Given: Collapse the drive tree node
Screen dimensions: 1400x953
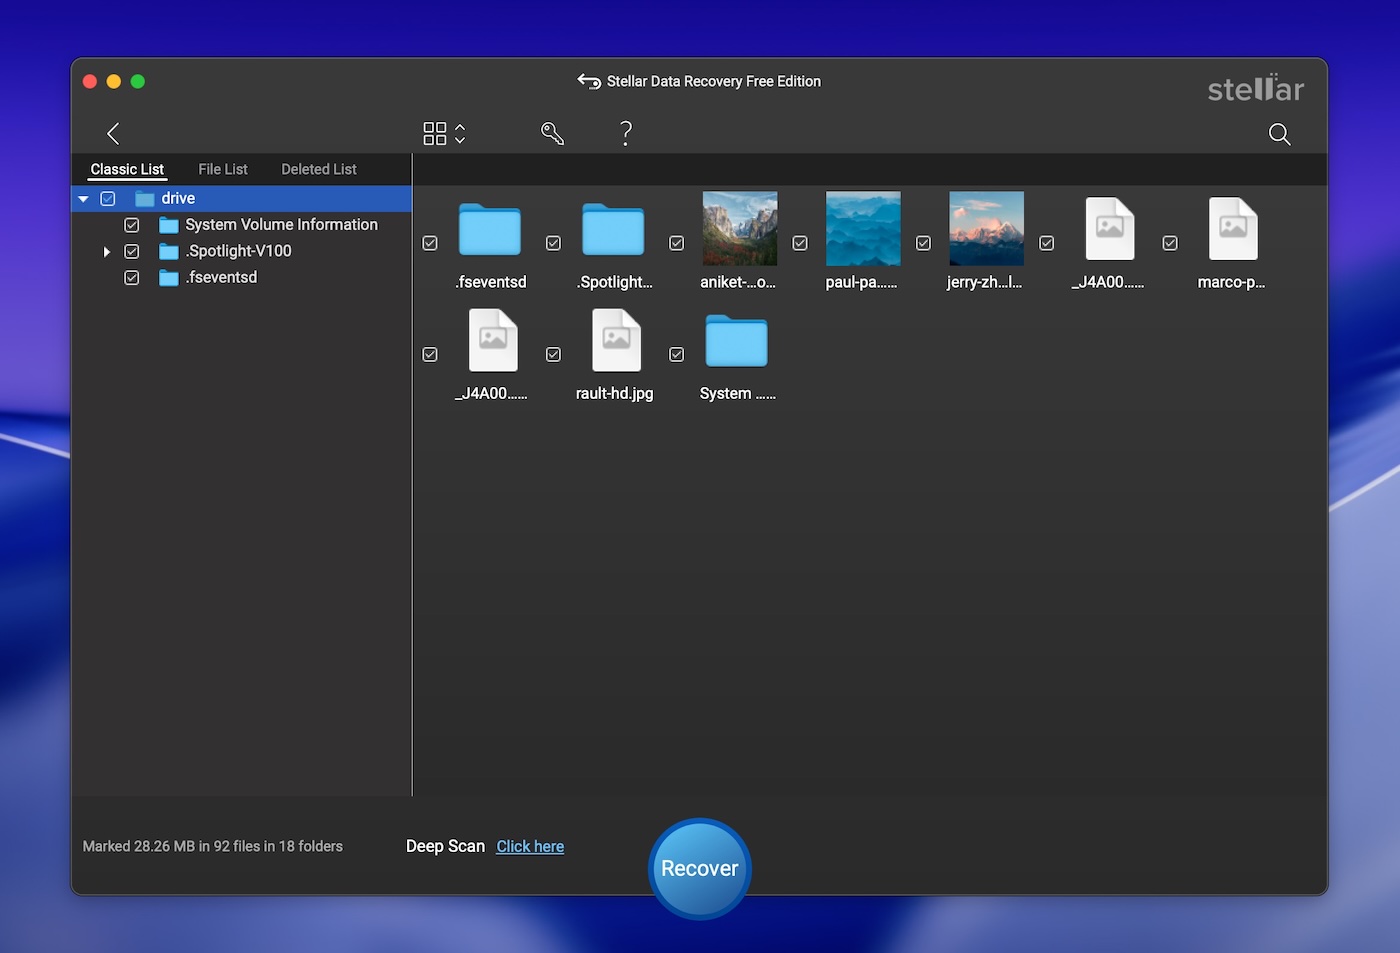Looking at the screenshot, I should pos(84,199).
